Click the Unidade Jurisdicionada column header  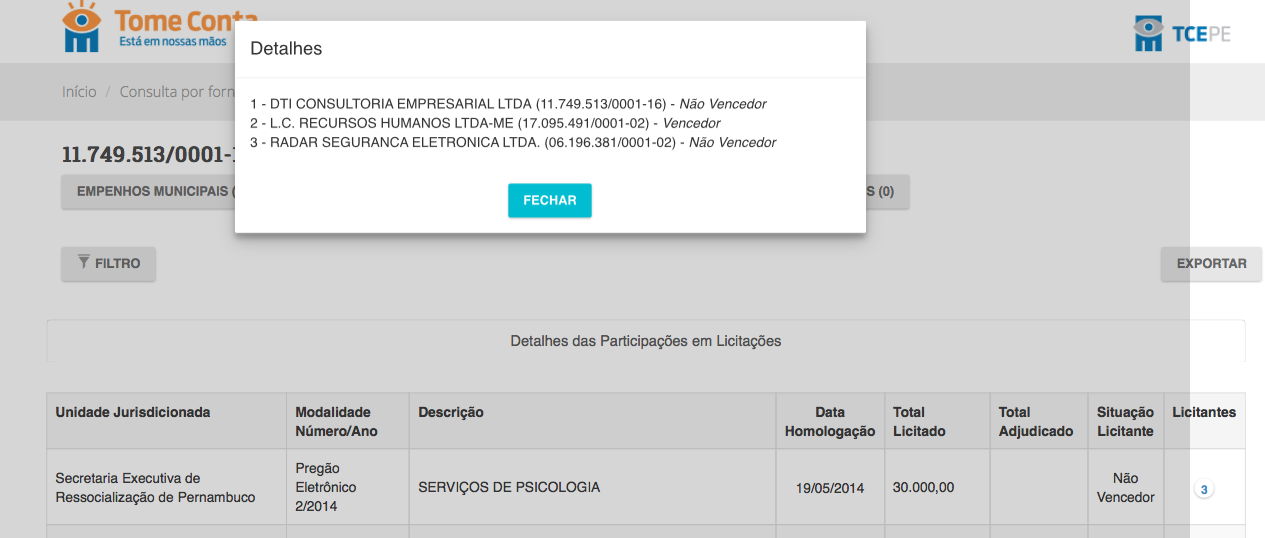(132, 412)
